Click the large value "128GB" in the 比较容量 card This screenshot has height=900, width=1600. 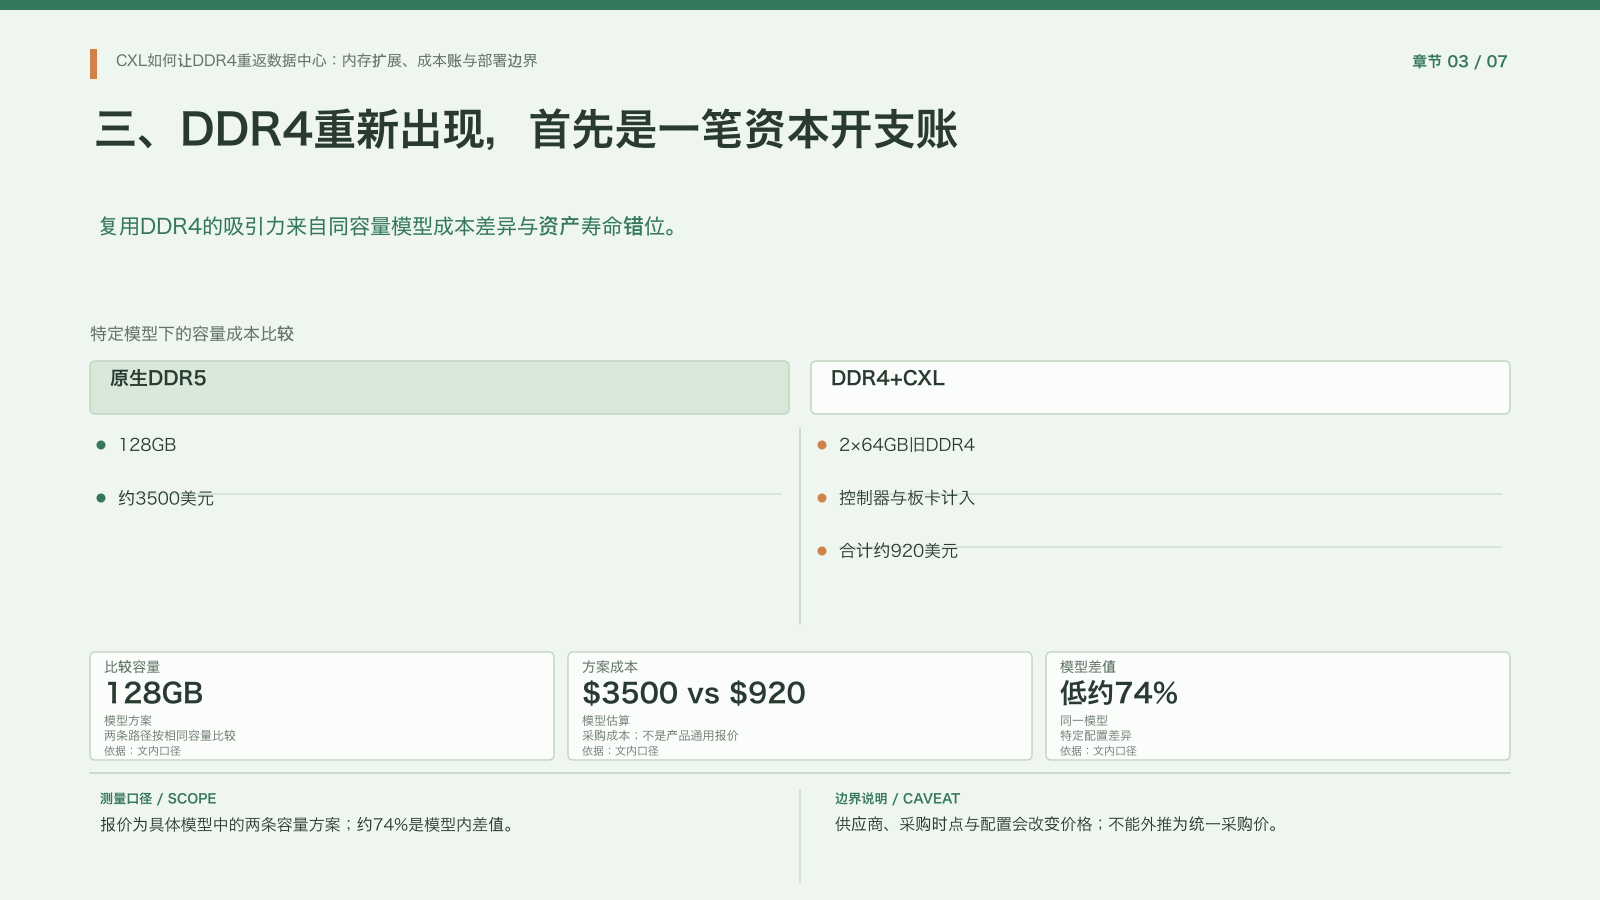pyautogui.click(x=154, y=693)
